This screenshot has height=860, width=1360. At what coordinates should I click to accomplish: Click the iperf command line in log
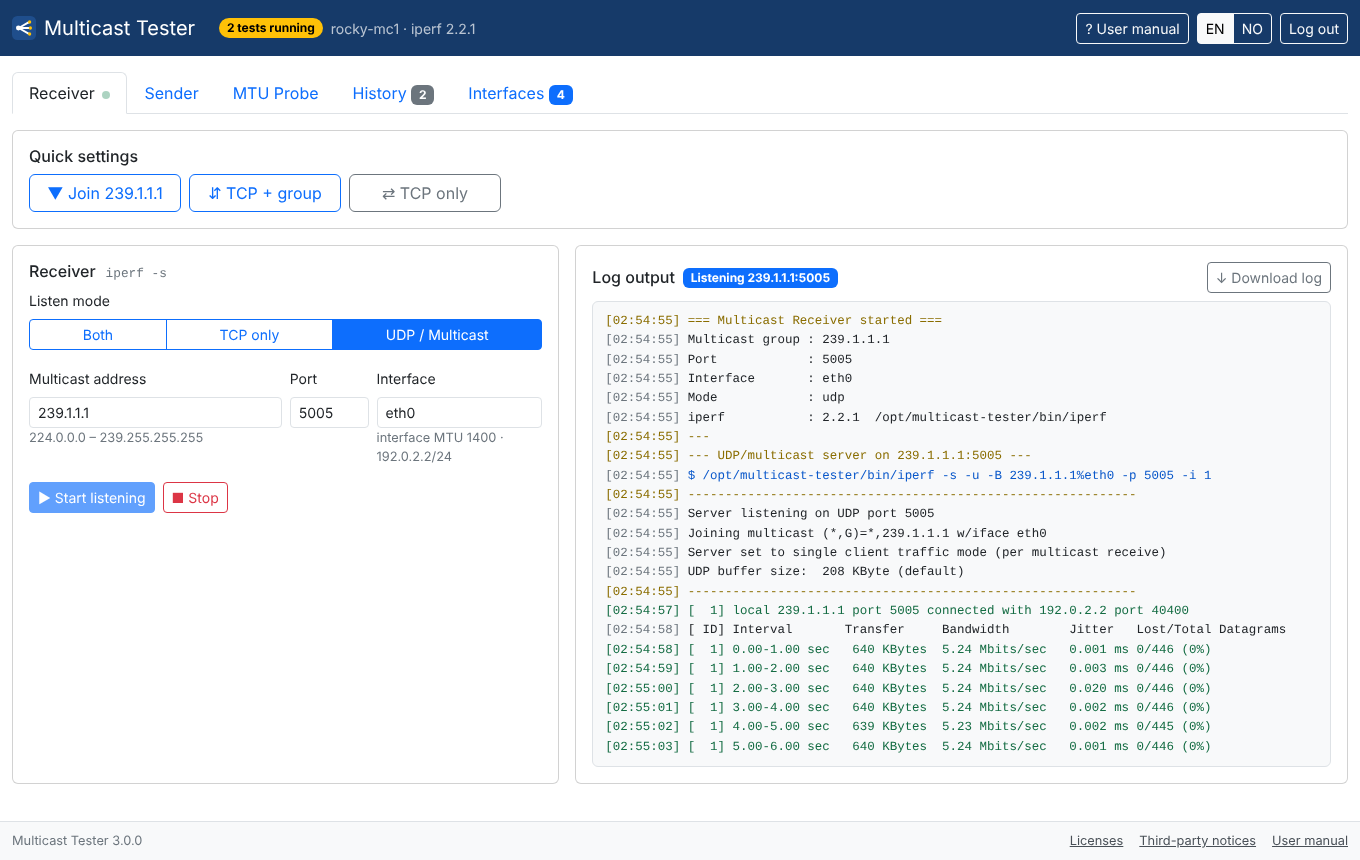pos(908,475)
